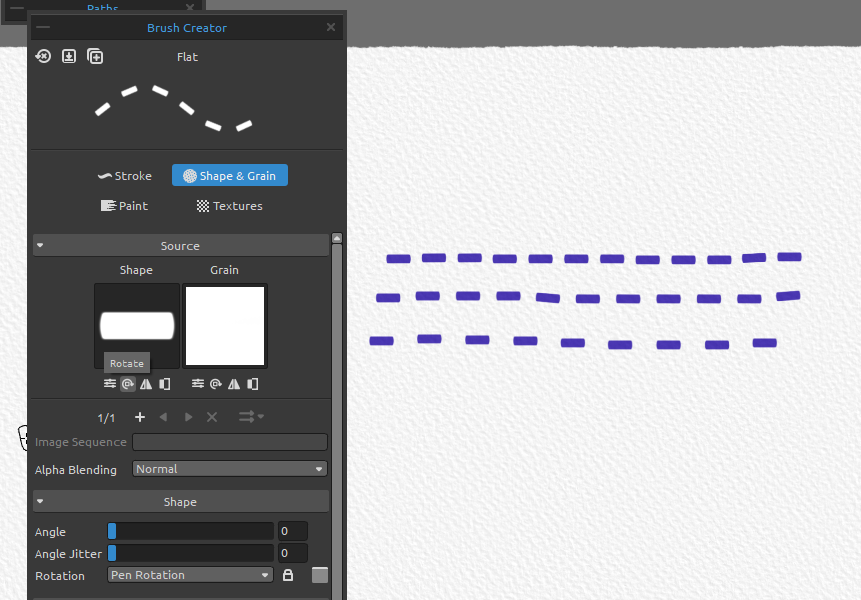Image resolution: width=861 pixels, height=600 pixels.
Task: Click the import brush shape icon
Action: (x=69, y=56)
